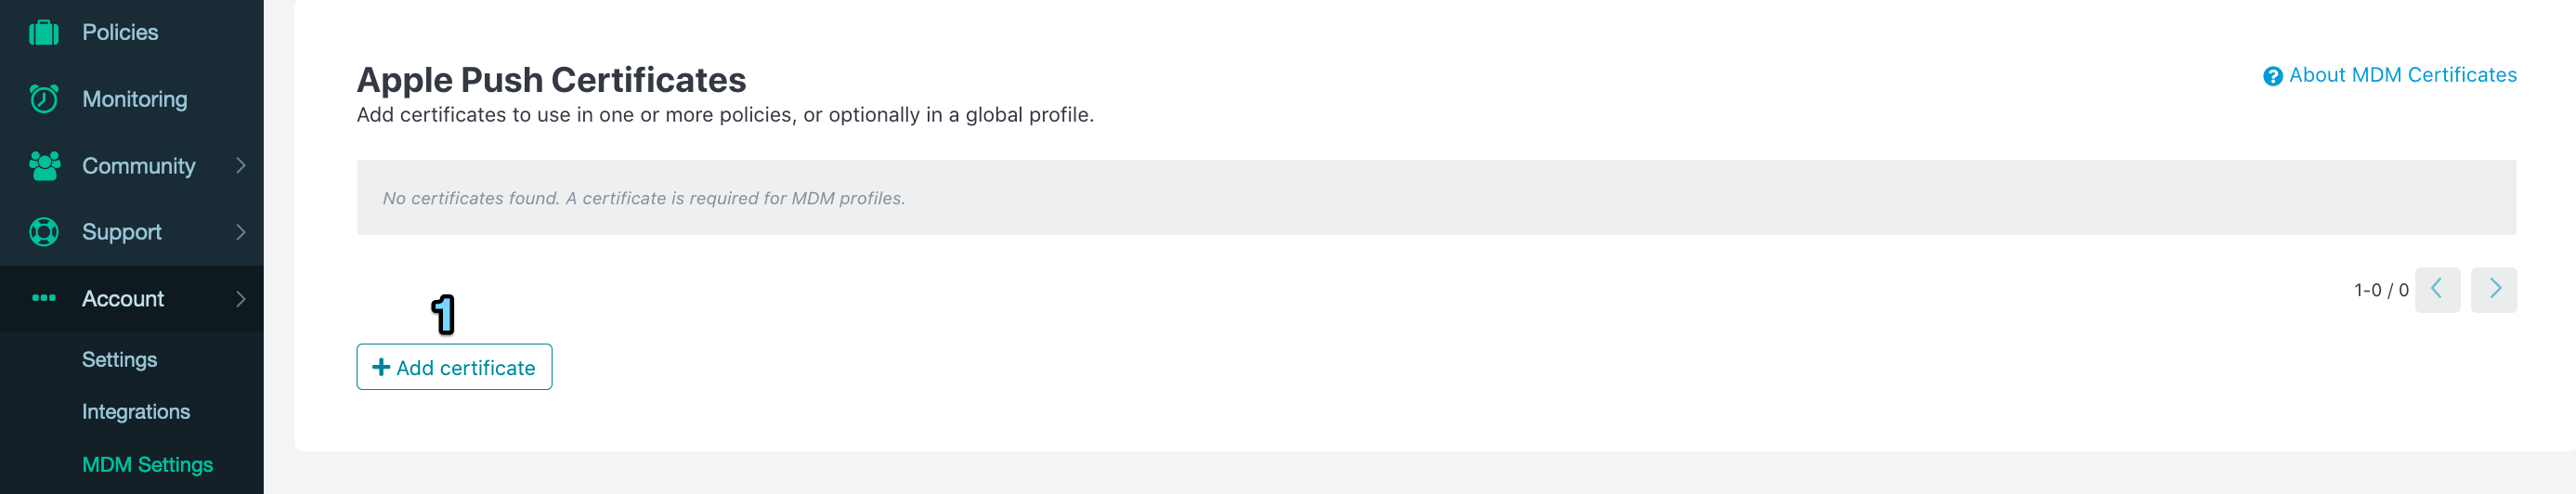Open account Settings page
Screen dimensions: 2576x494
pos(119,360)
